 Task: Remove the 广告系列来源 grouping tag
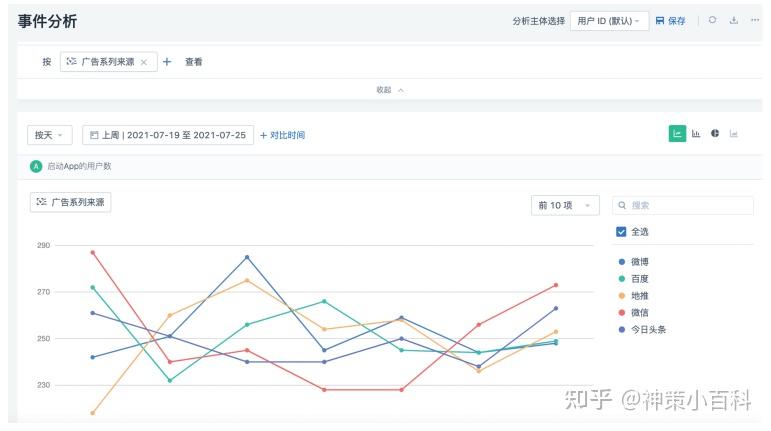point(143,62)
